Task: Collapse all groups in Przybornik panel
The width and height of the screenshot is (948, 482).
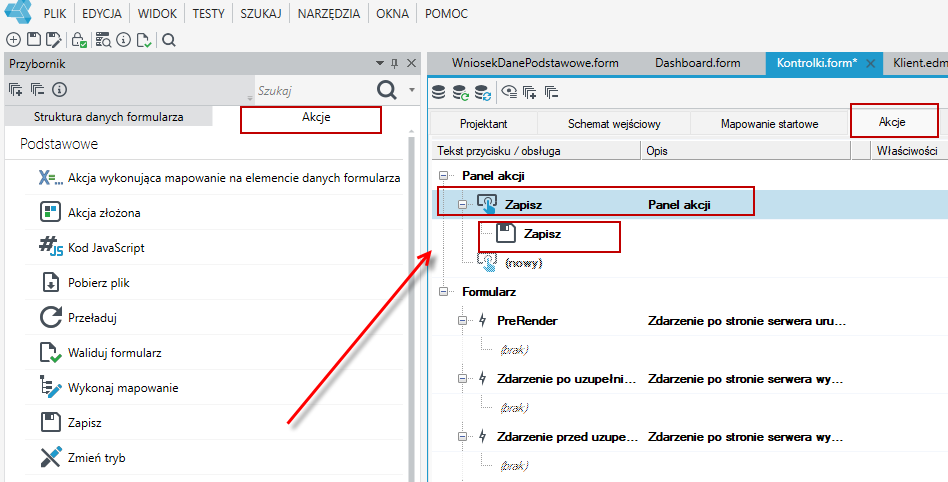Action: [x=37, y=90]
